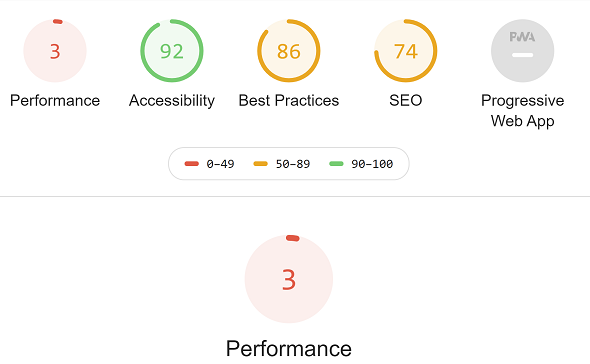Open the Accessibility 92 score gauge
590x364 pixels.
[x=172, y=50]
